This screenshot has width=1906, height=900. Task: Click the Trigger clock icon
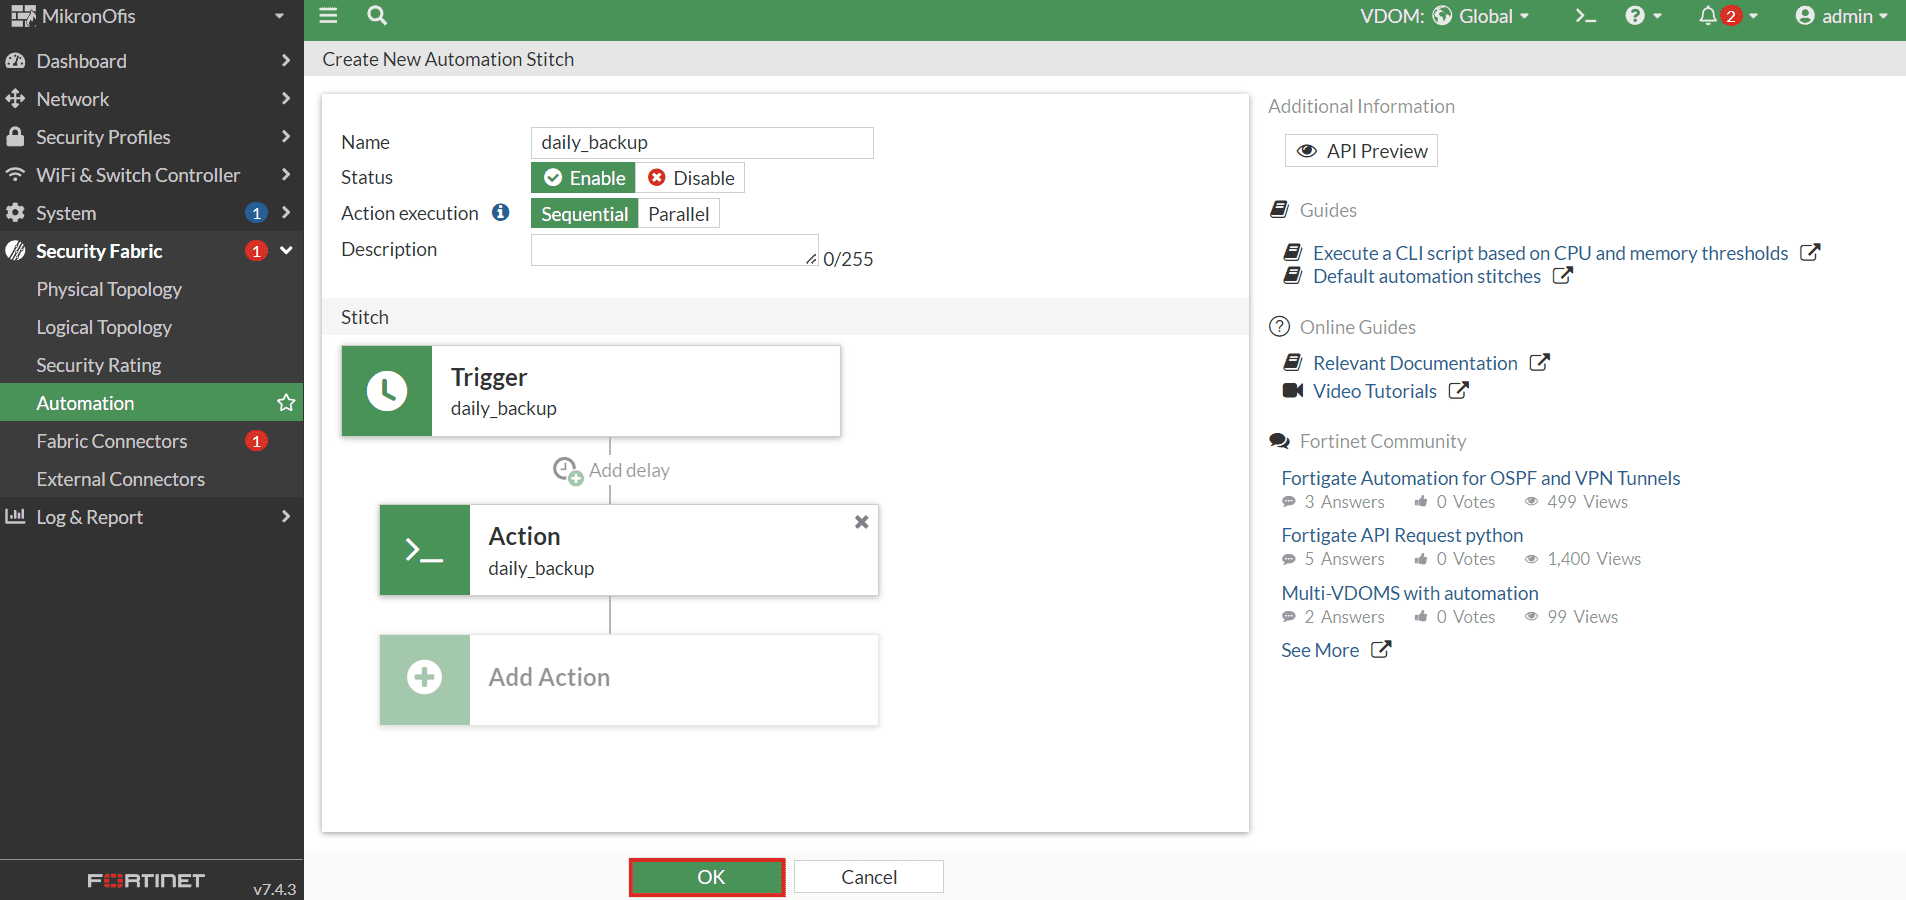click(387, 391)
